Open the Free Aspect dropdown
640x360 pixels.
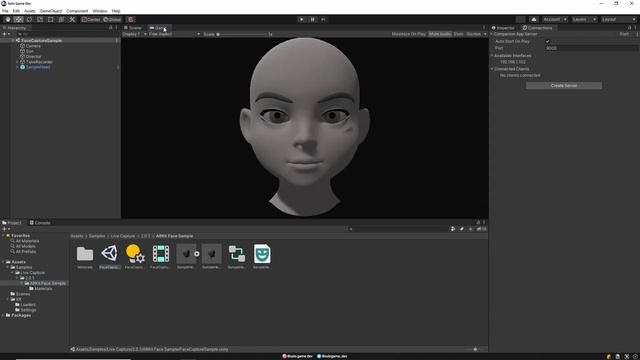pos(174,34)
